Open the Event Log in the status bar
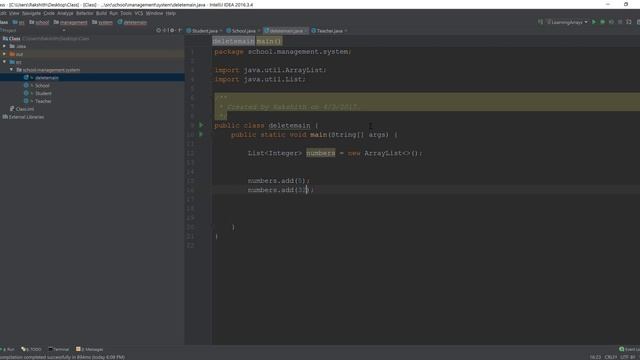This screenshot has height=360, width=640. pyautogui.click(x=629, y=349)
